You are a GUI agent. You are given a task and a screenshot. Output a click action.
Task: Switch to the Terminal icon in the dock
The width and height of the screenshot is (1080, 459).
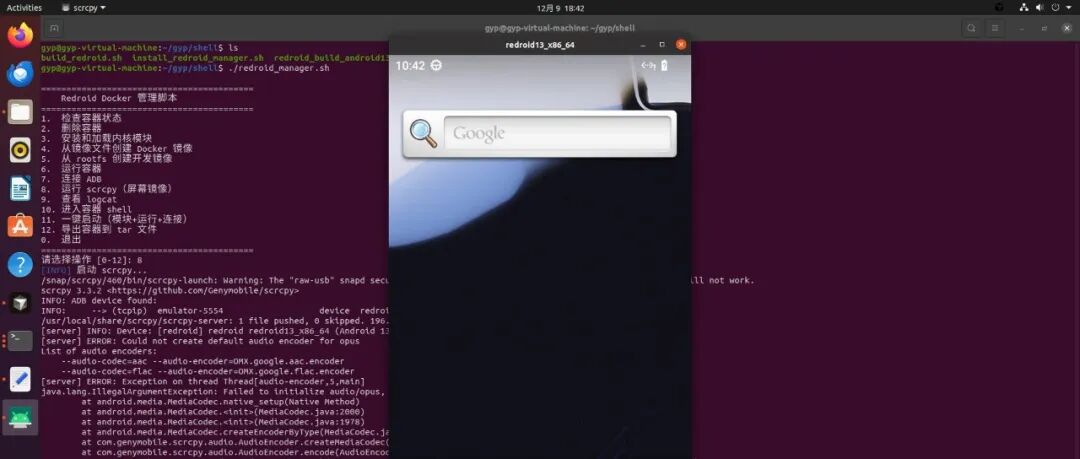[20, 340]
